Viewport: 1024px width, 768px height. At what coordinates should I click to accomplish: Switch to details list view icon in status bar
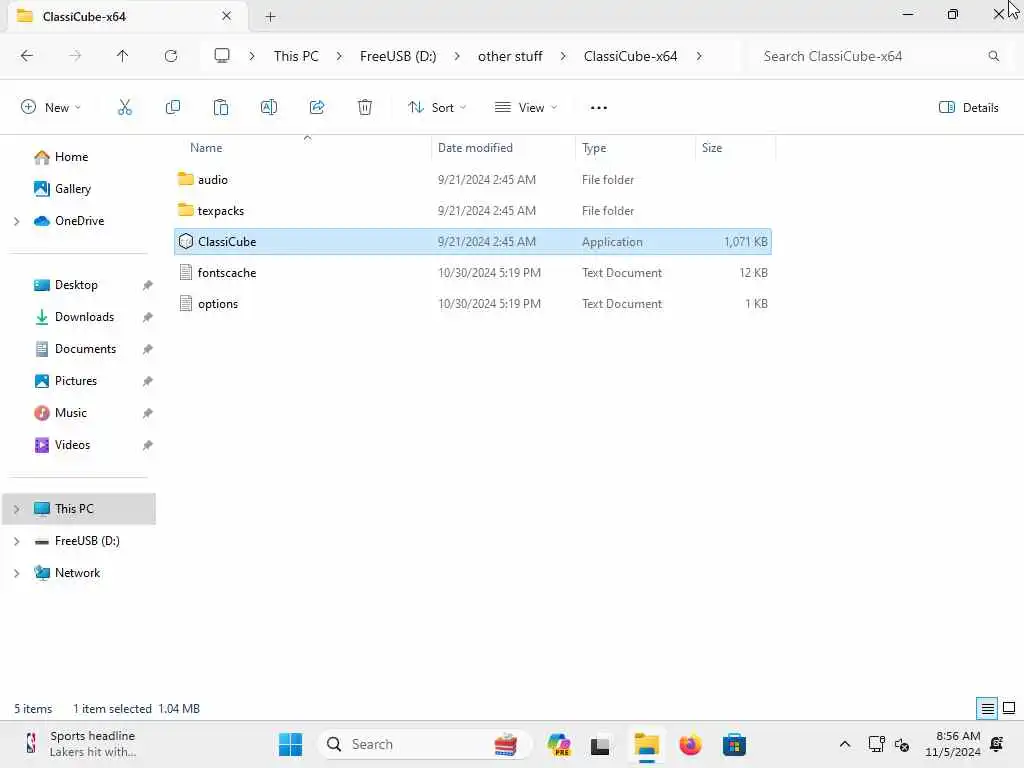tap(987, 708)
